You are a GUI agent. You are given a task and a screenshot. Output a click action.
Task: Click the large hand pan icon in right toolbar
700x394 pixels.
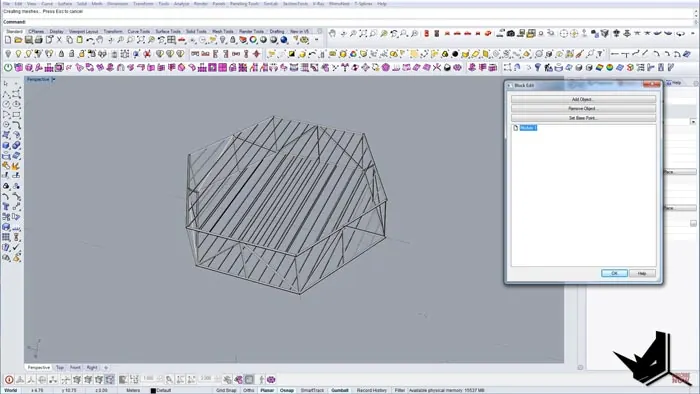pyautogui.click(x=332, y=33)
